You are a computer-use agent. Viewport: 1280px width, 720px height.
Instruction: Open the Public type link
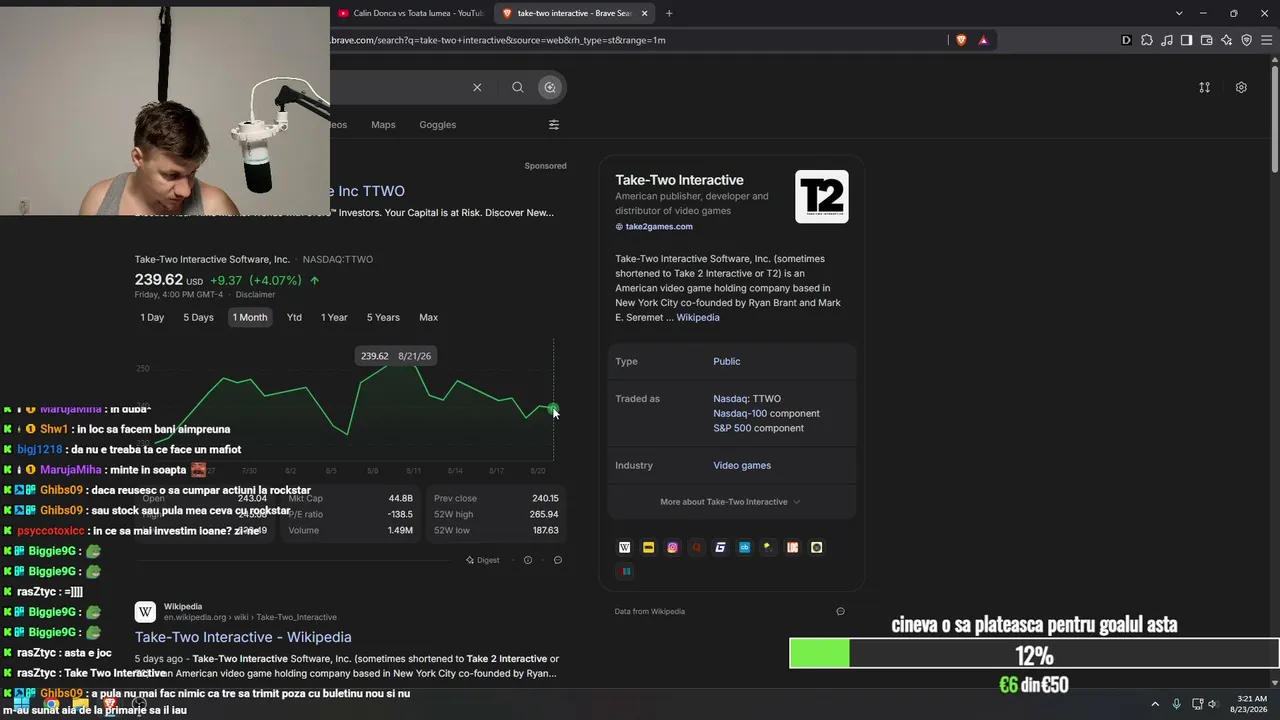click(727, 361)
